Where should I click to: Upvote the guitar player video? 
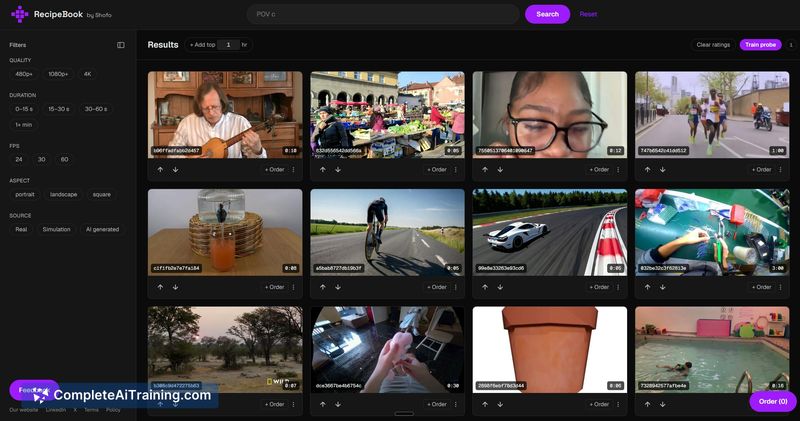click(160, 169)
